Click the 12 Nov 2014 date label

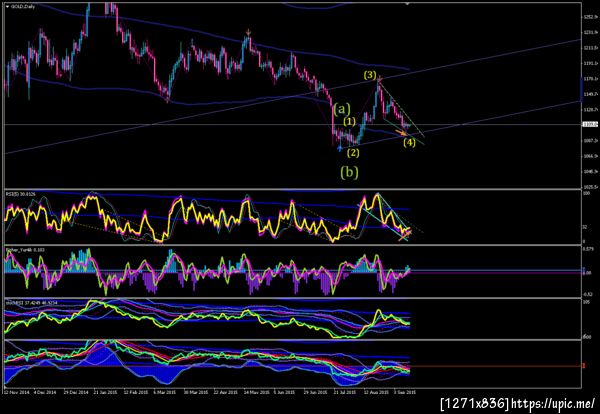click(15, 392)
